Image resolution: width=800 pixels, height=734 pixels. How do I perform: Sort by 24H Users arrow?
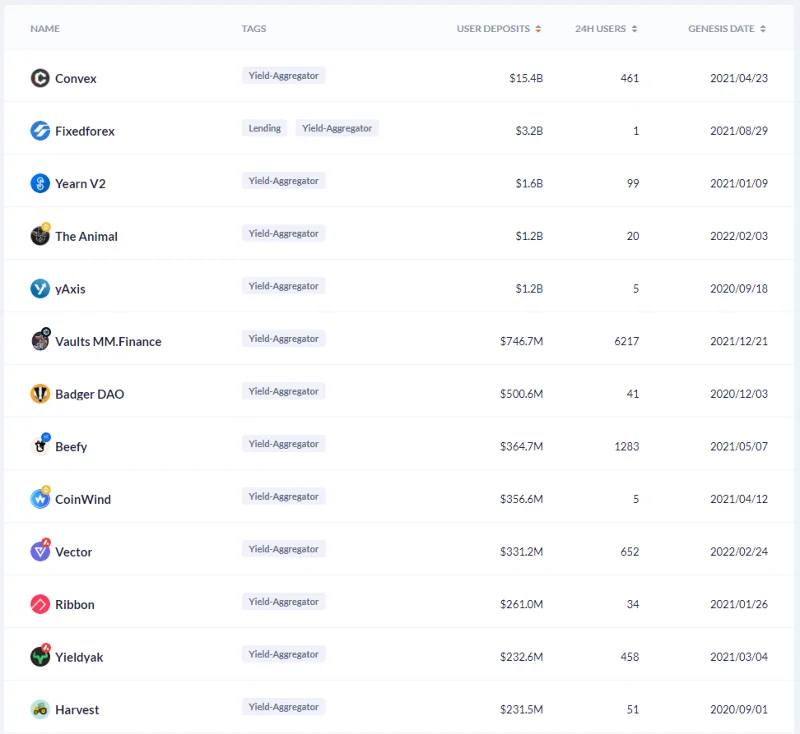click(634, 29)
